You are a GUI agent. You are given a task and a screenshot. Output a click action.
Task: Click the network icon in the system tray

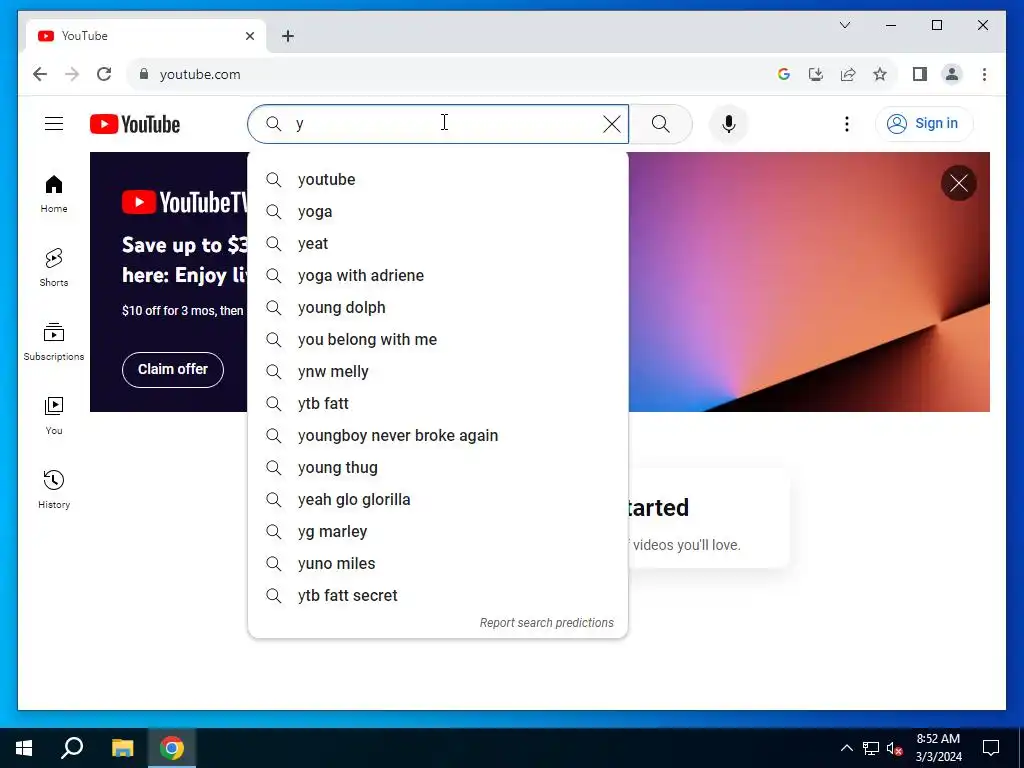[871, 748]
